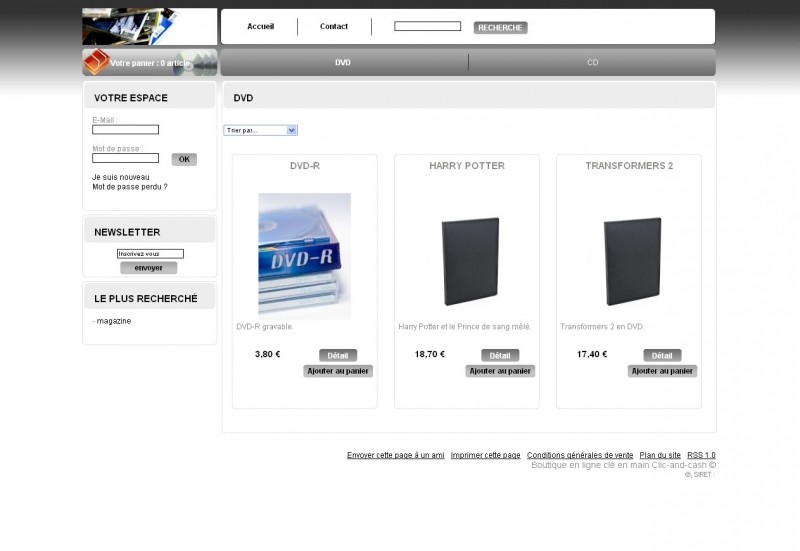Screen dimensions: 800x551
Task: Click the NEWSLETTER panel heading
Action: (x=127, y=232)
